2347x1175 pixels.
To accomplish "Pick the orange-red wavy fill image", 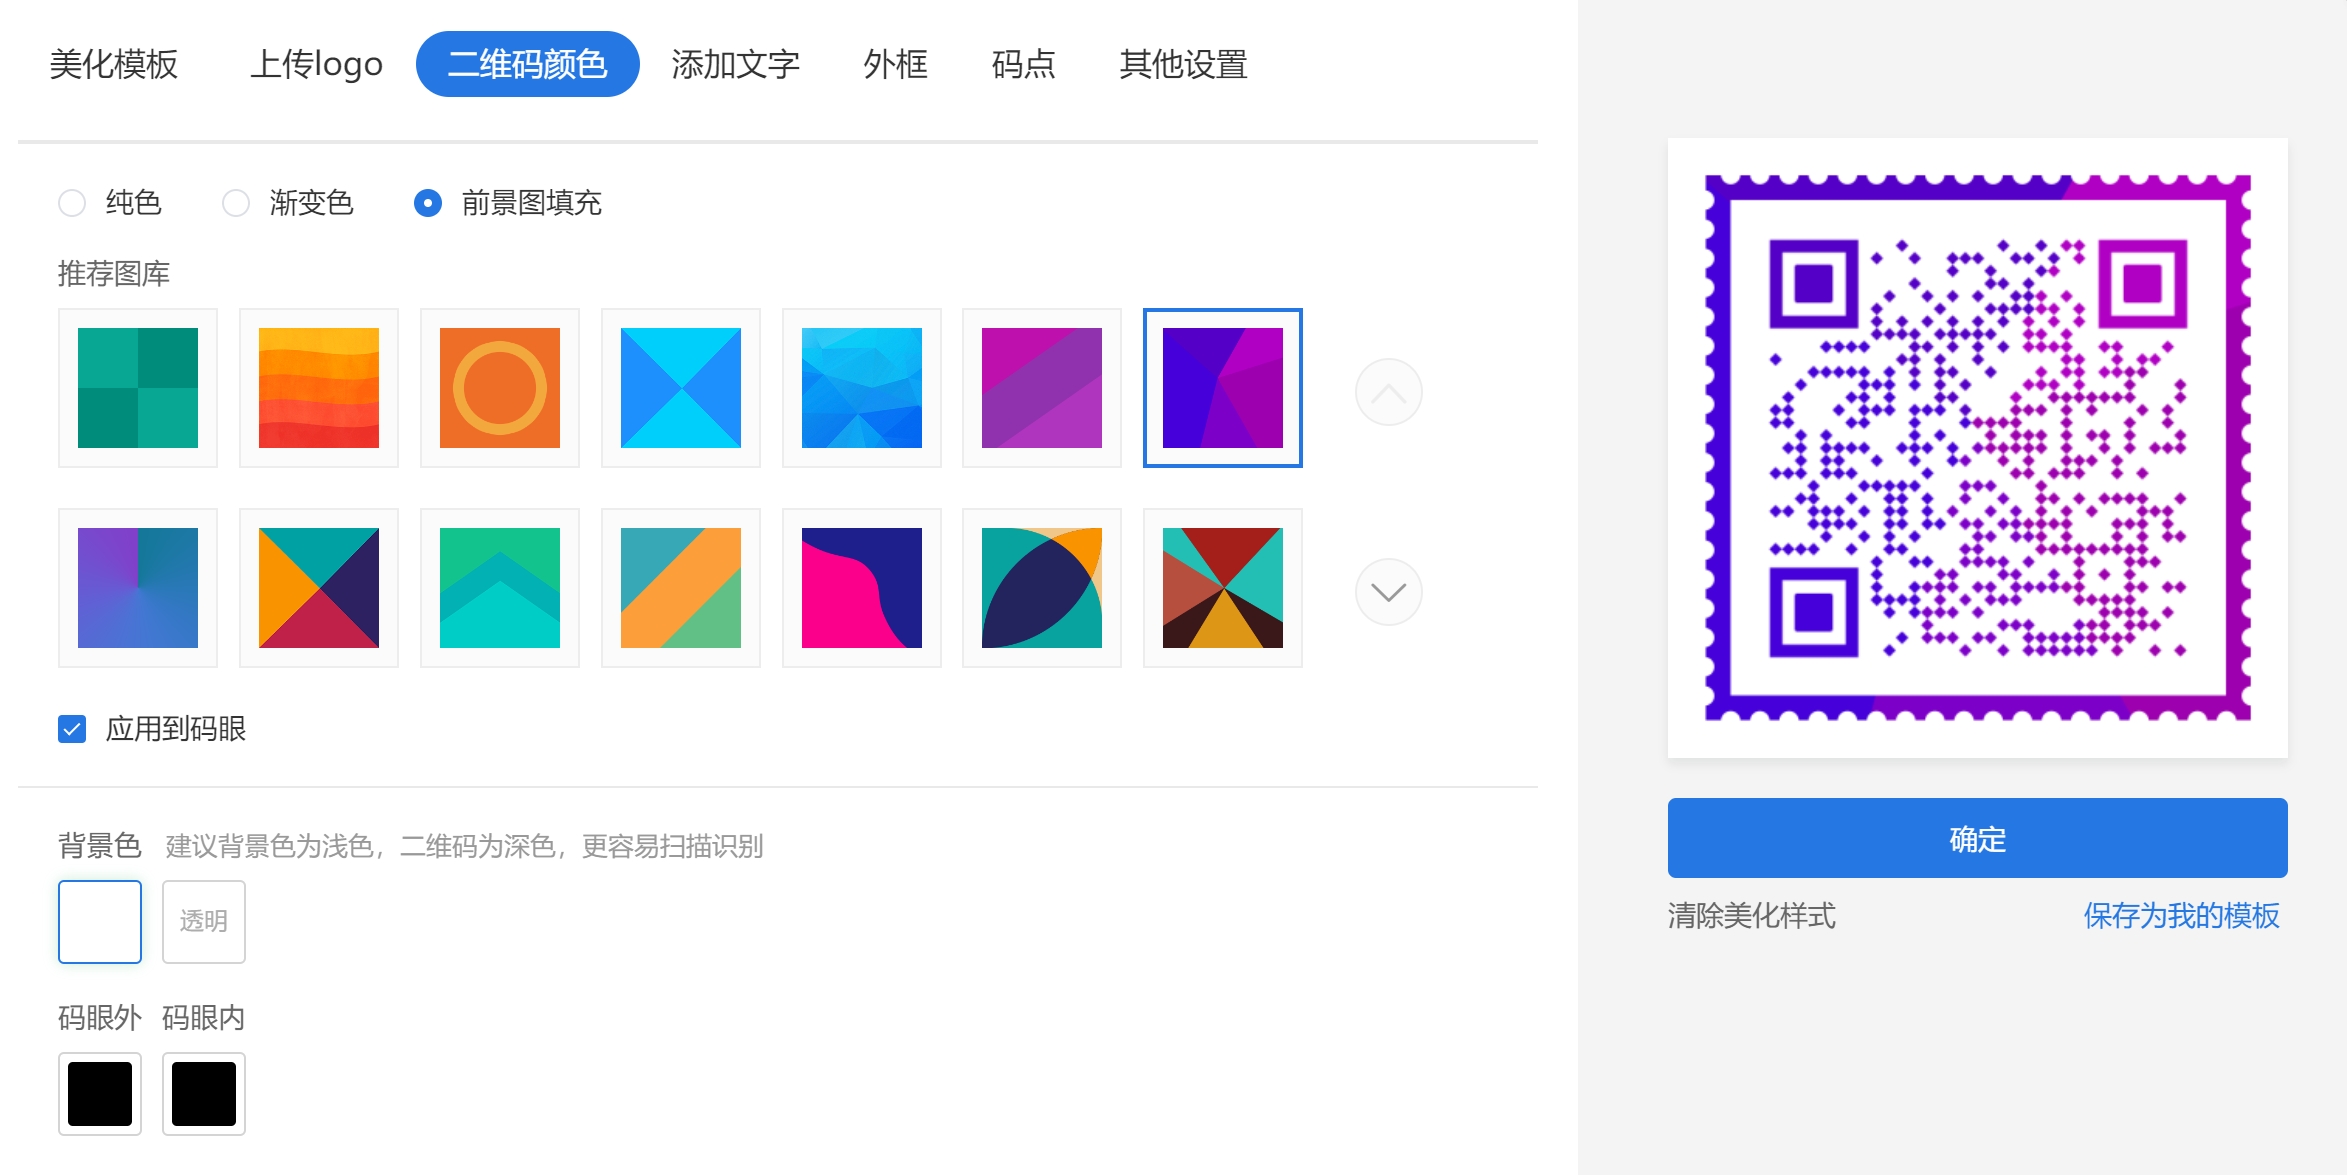I will point(319,388).
